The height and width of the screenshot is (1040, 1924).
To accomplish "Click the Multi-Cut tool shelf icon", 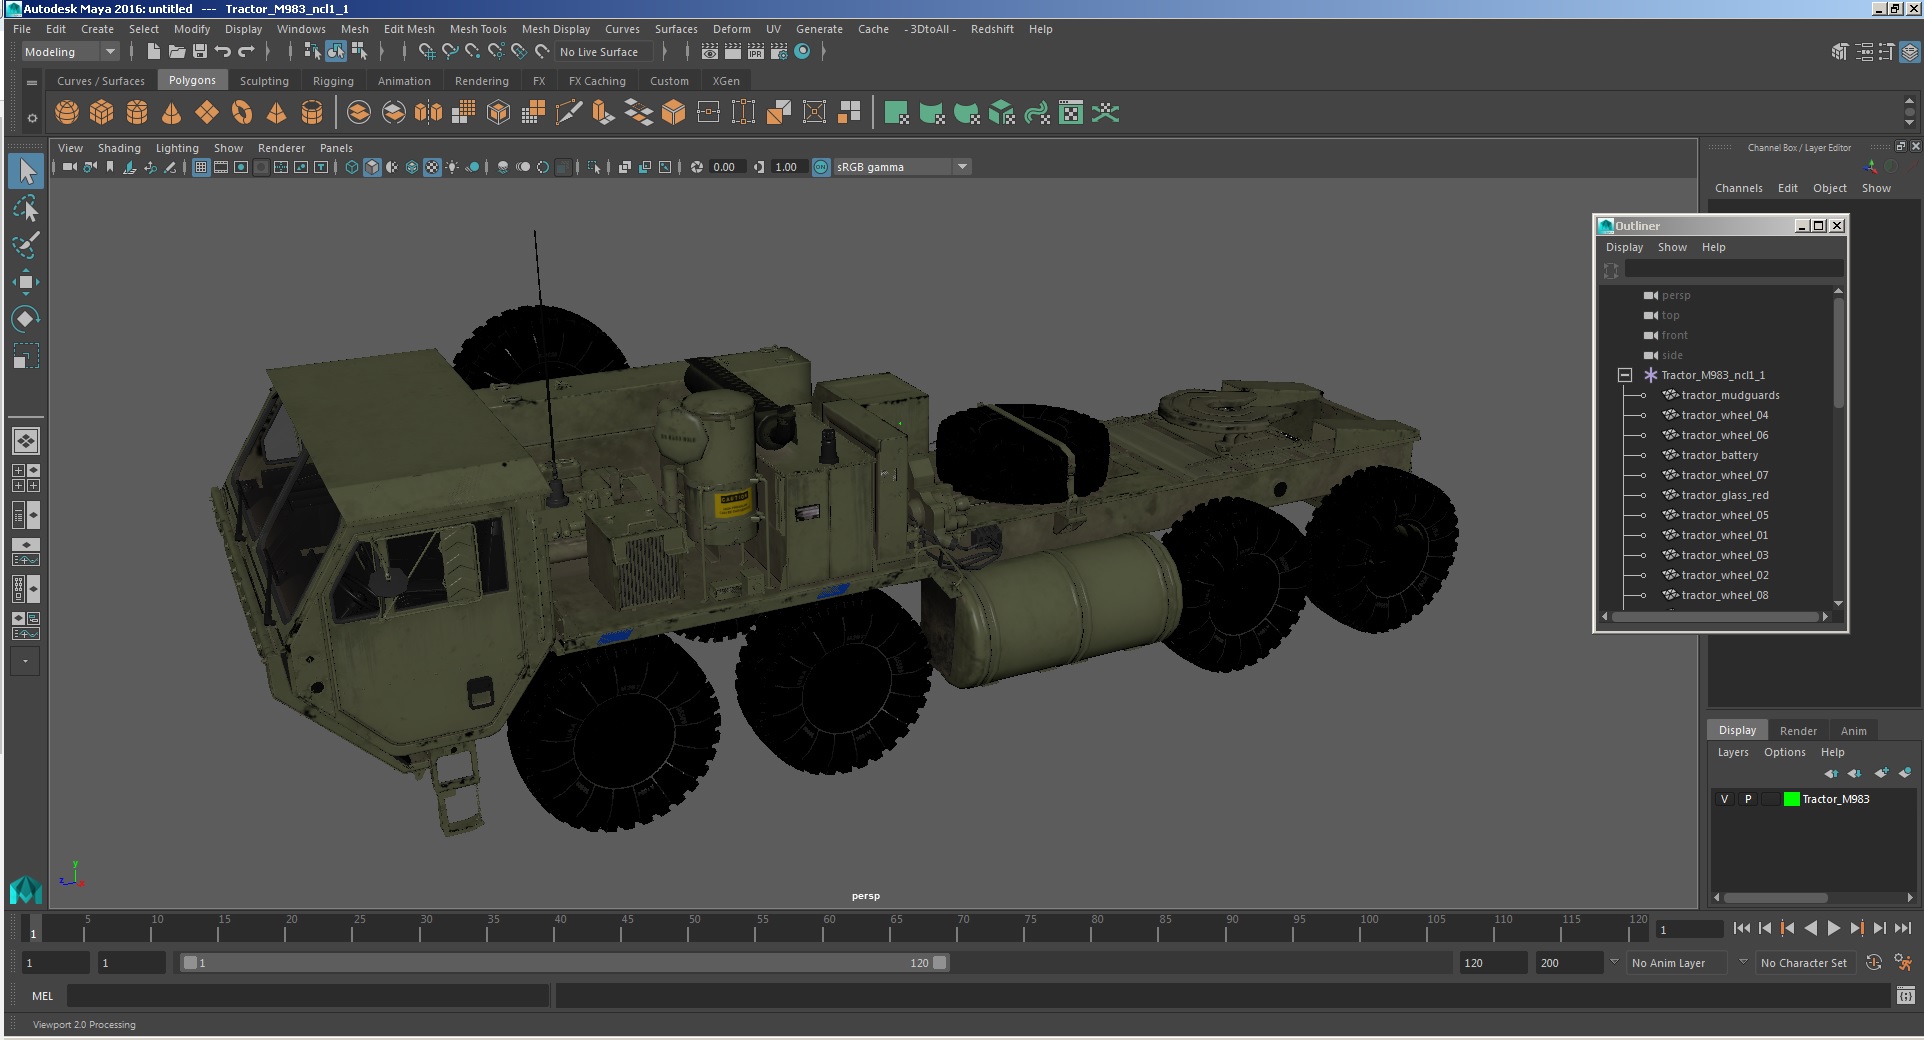I will pos(568,113).
